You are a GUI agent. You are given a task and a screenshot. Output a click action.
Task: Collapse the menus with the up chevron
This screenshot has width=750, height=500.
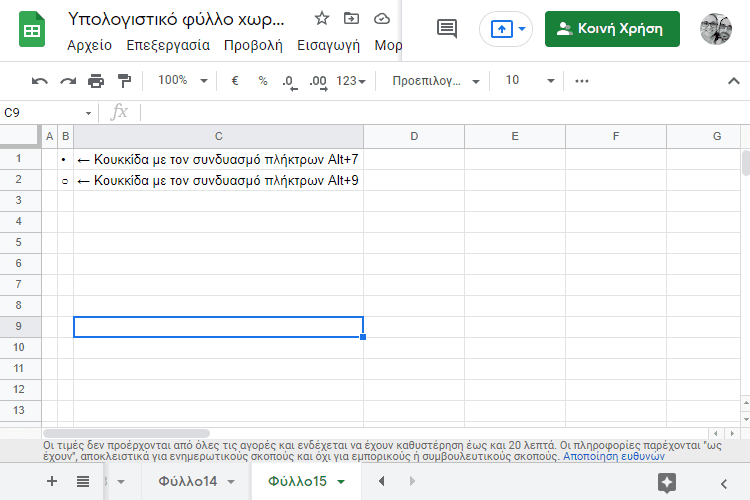point(734,81)
